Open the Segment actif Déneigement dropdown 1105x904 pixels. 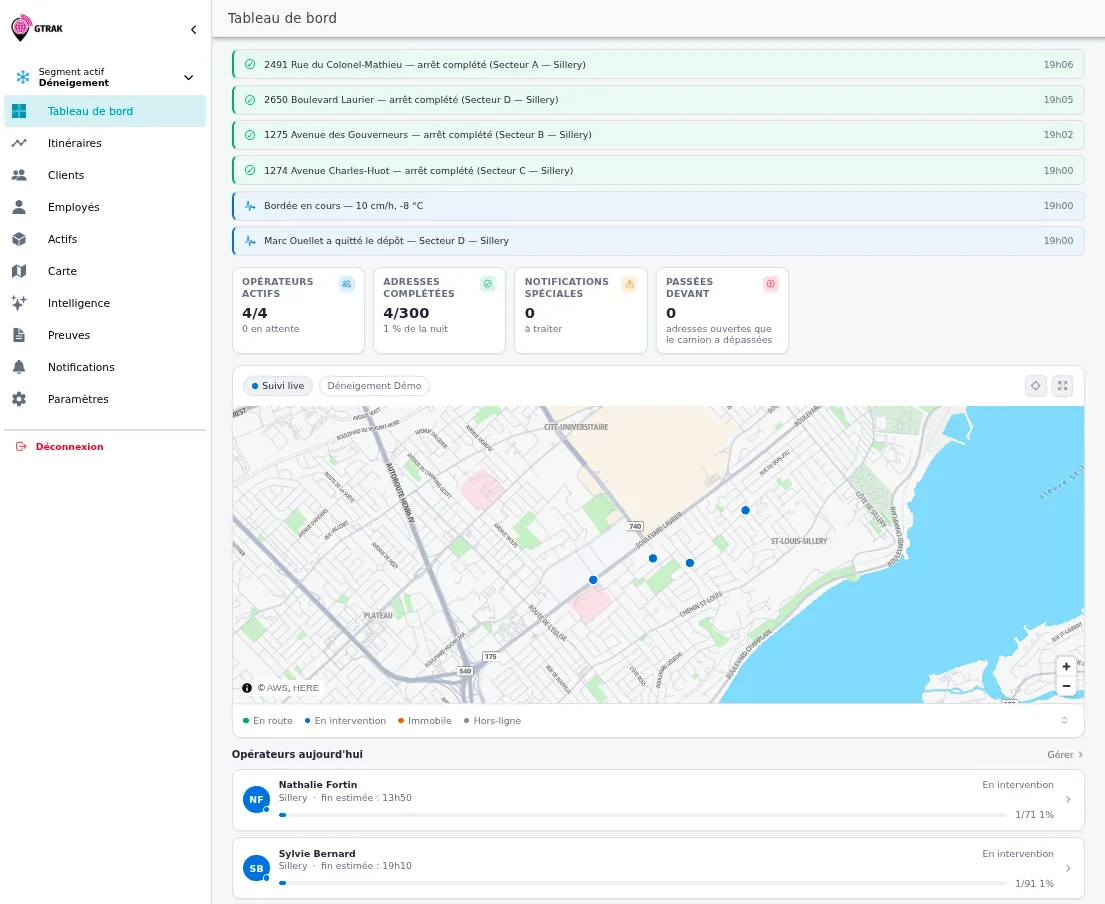coord(105,78)
